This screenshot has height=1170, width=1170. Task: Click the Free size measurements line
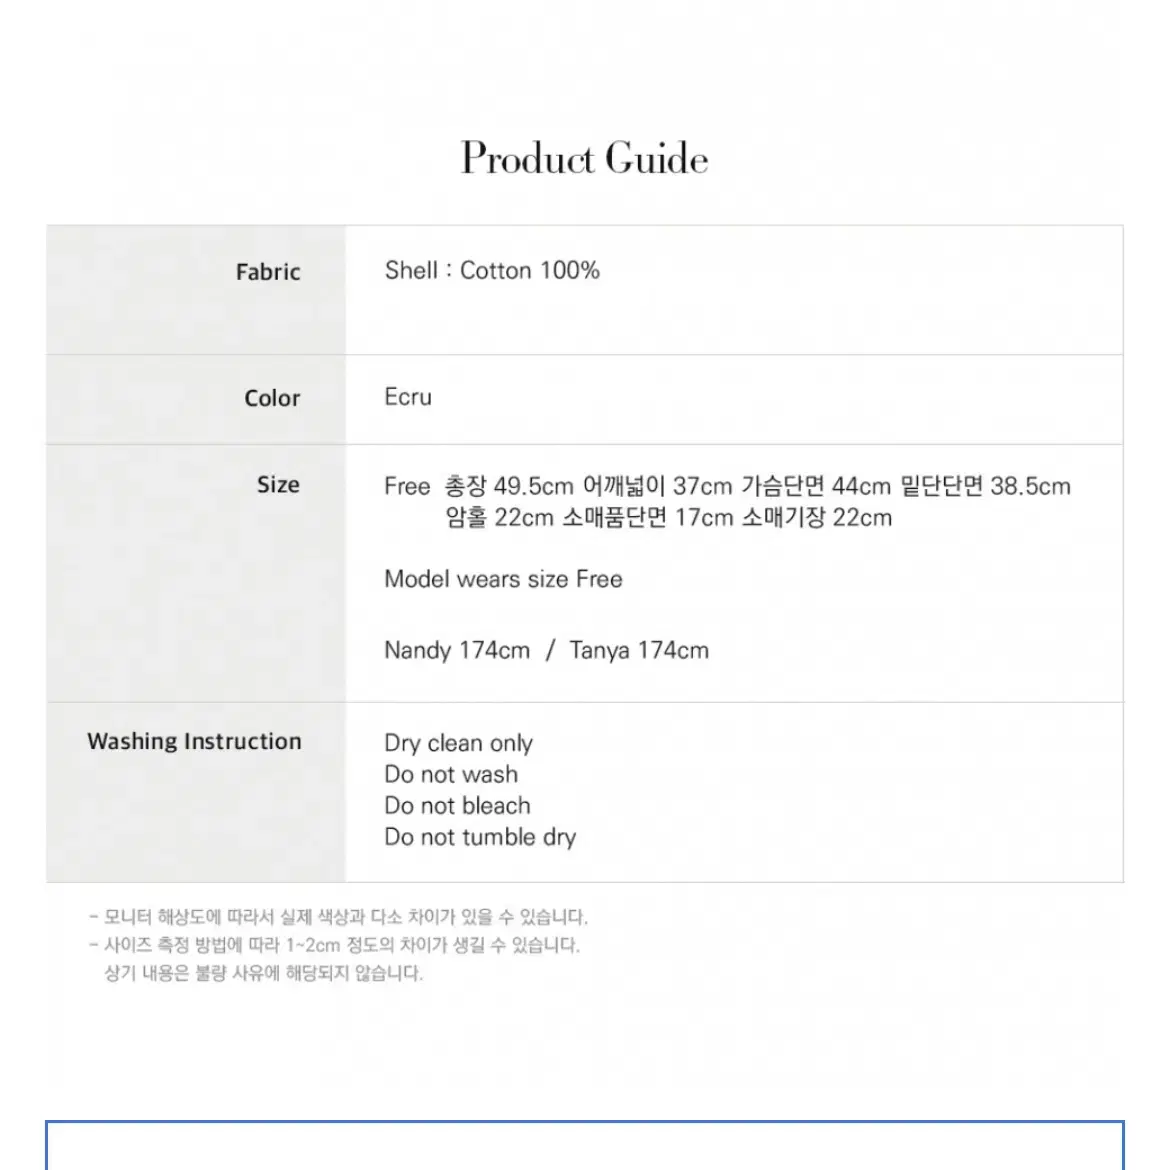(727, 487)
